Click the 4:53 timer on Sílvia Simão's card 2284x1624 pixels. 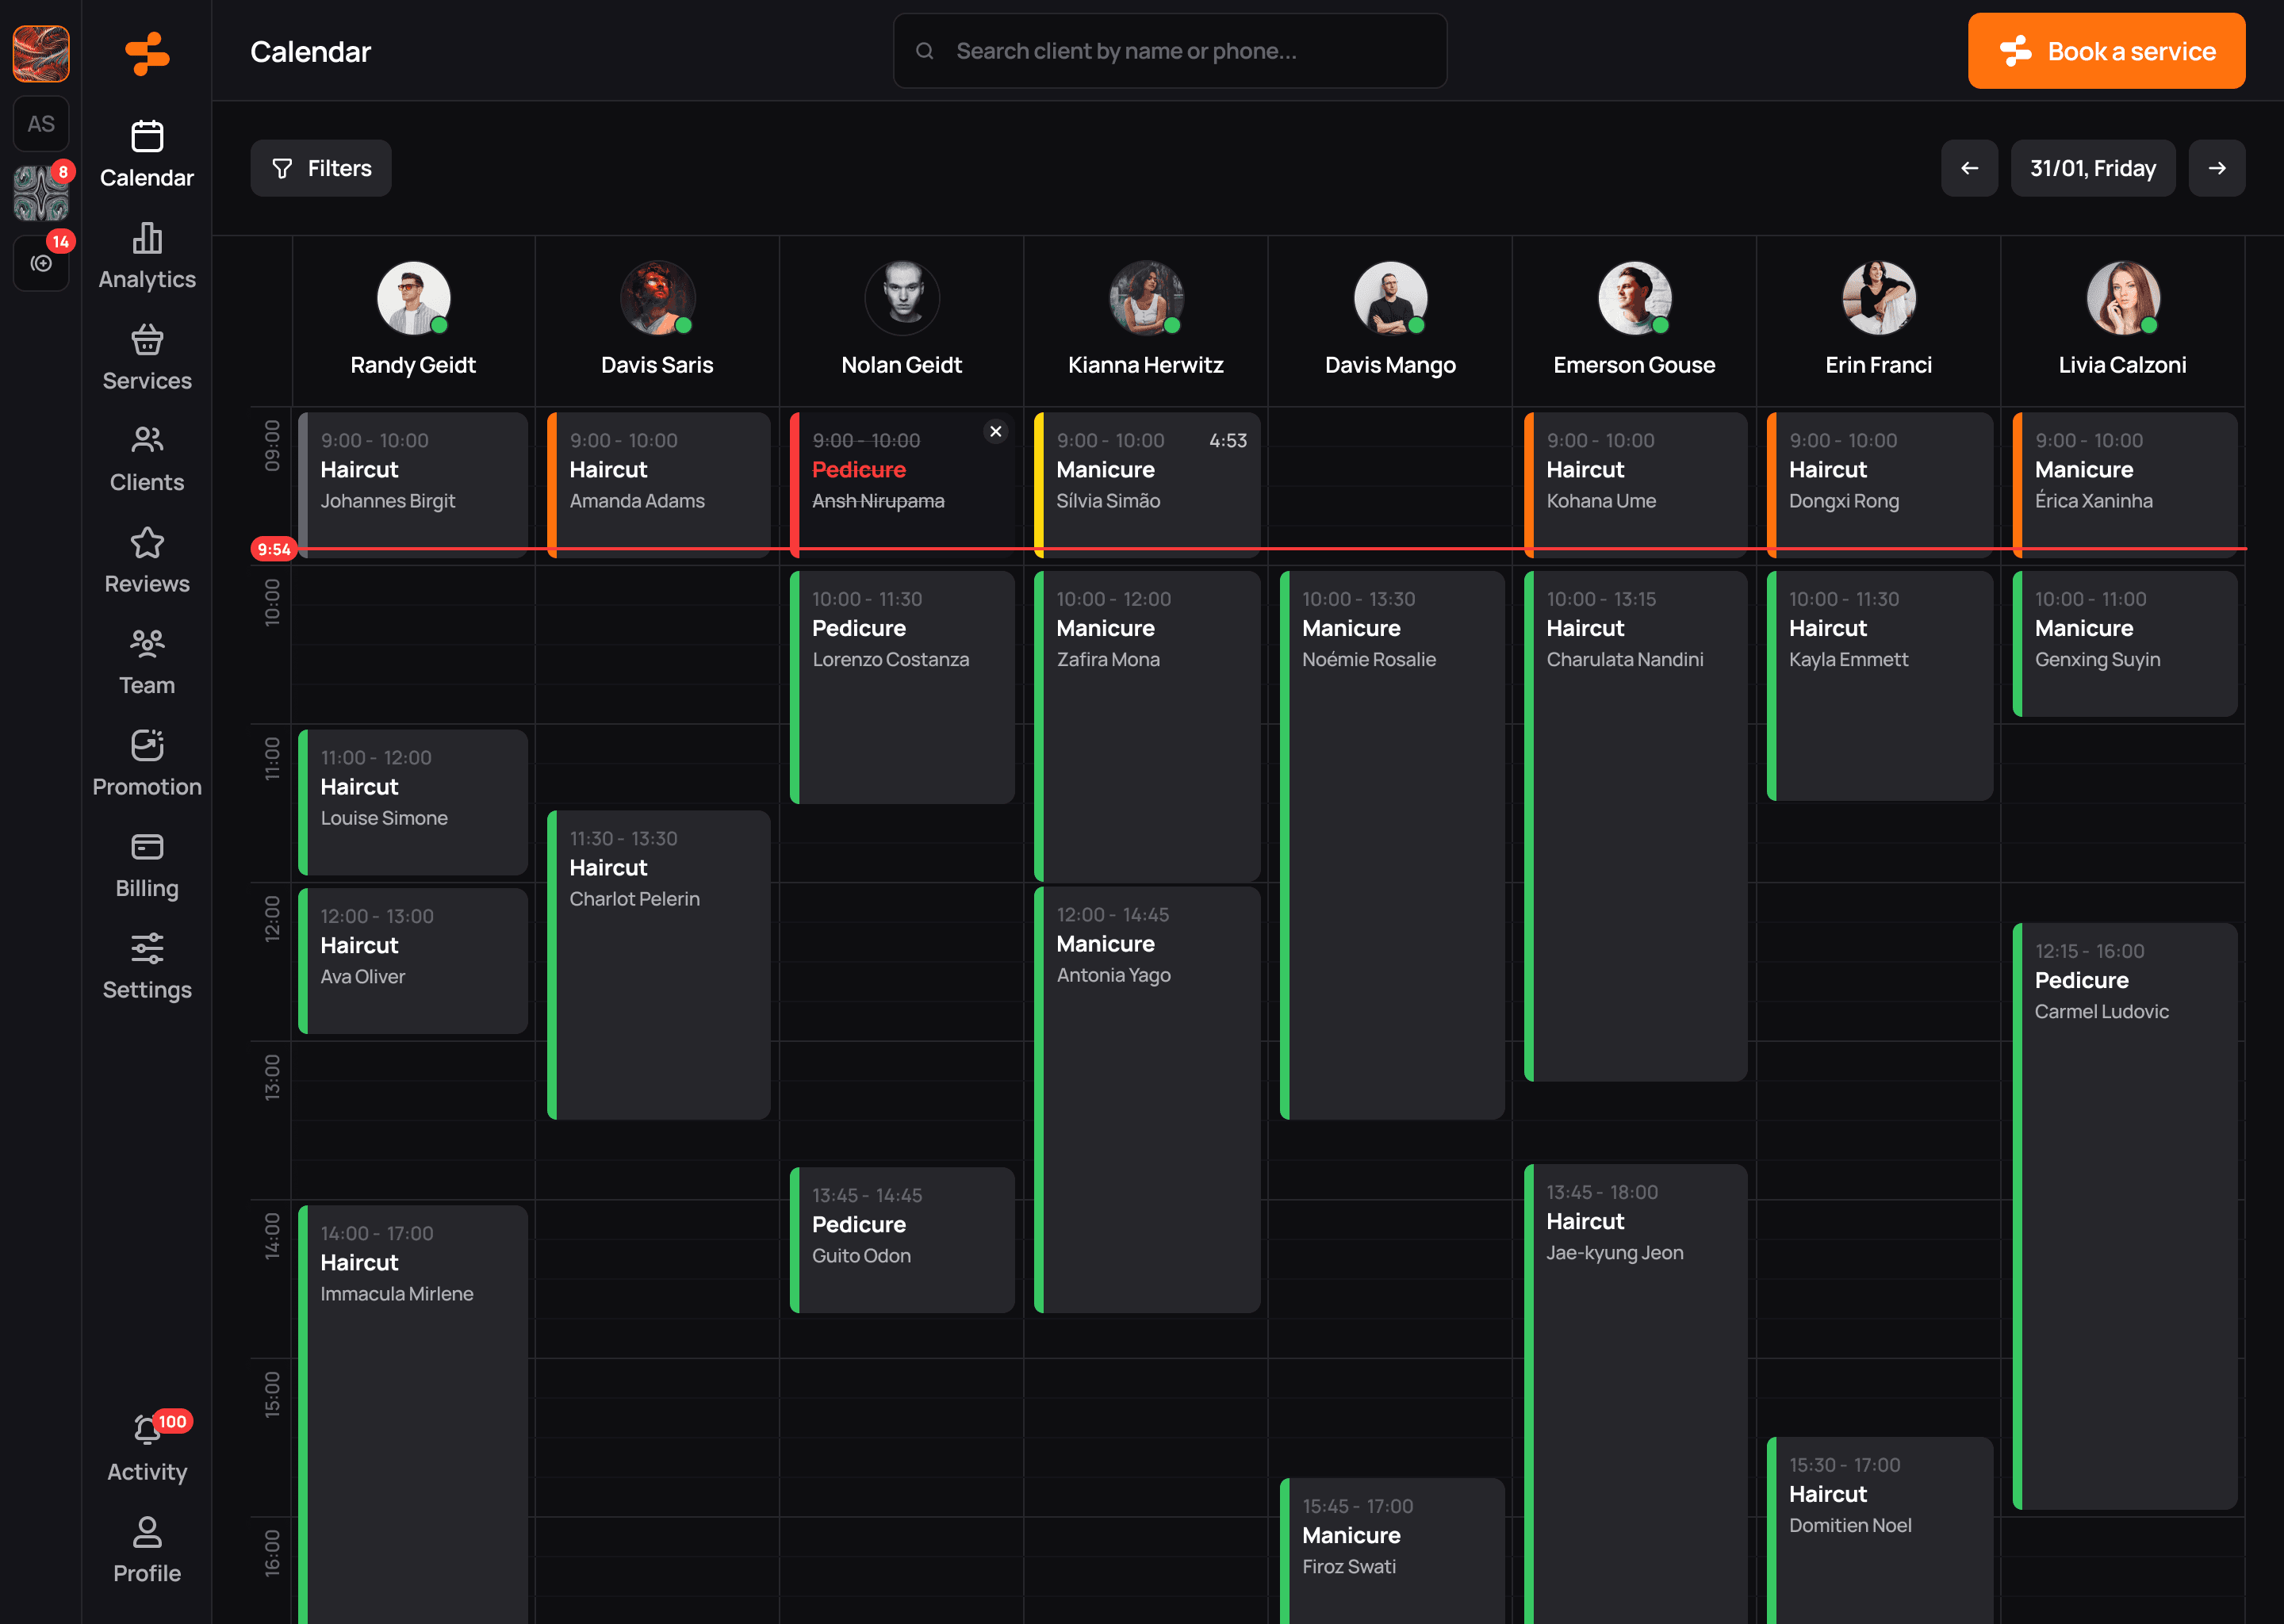(1227, 441)
